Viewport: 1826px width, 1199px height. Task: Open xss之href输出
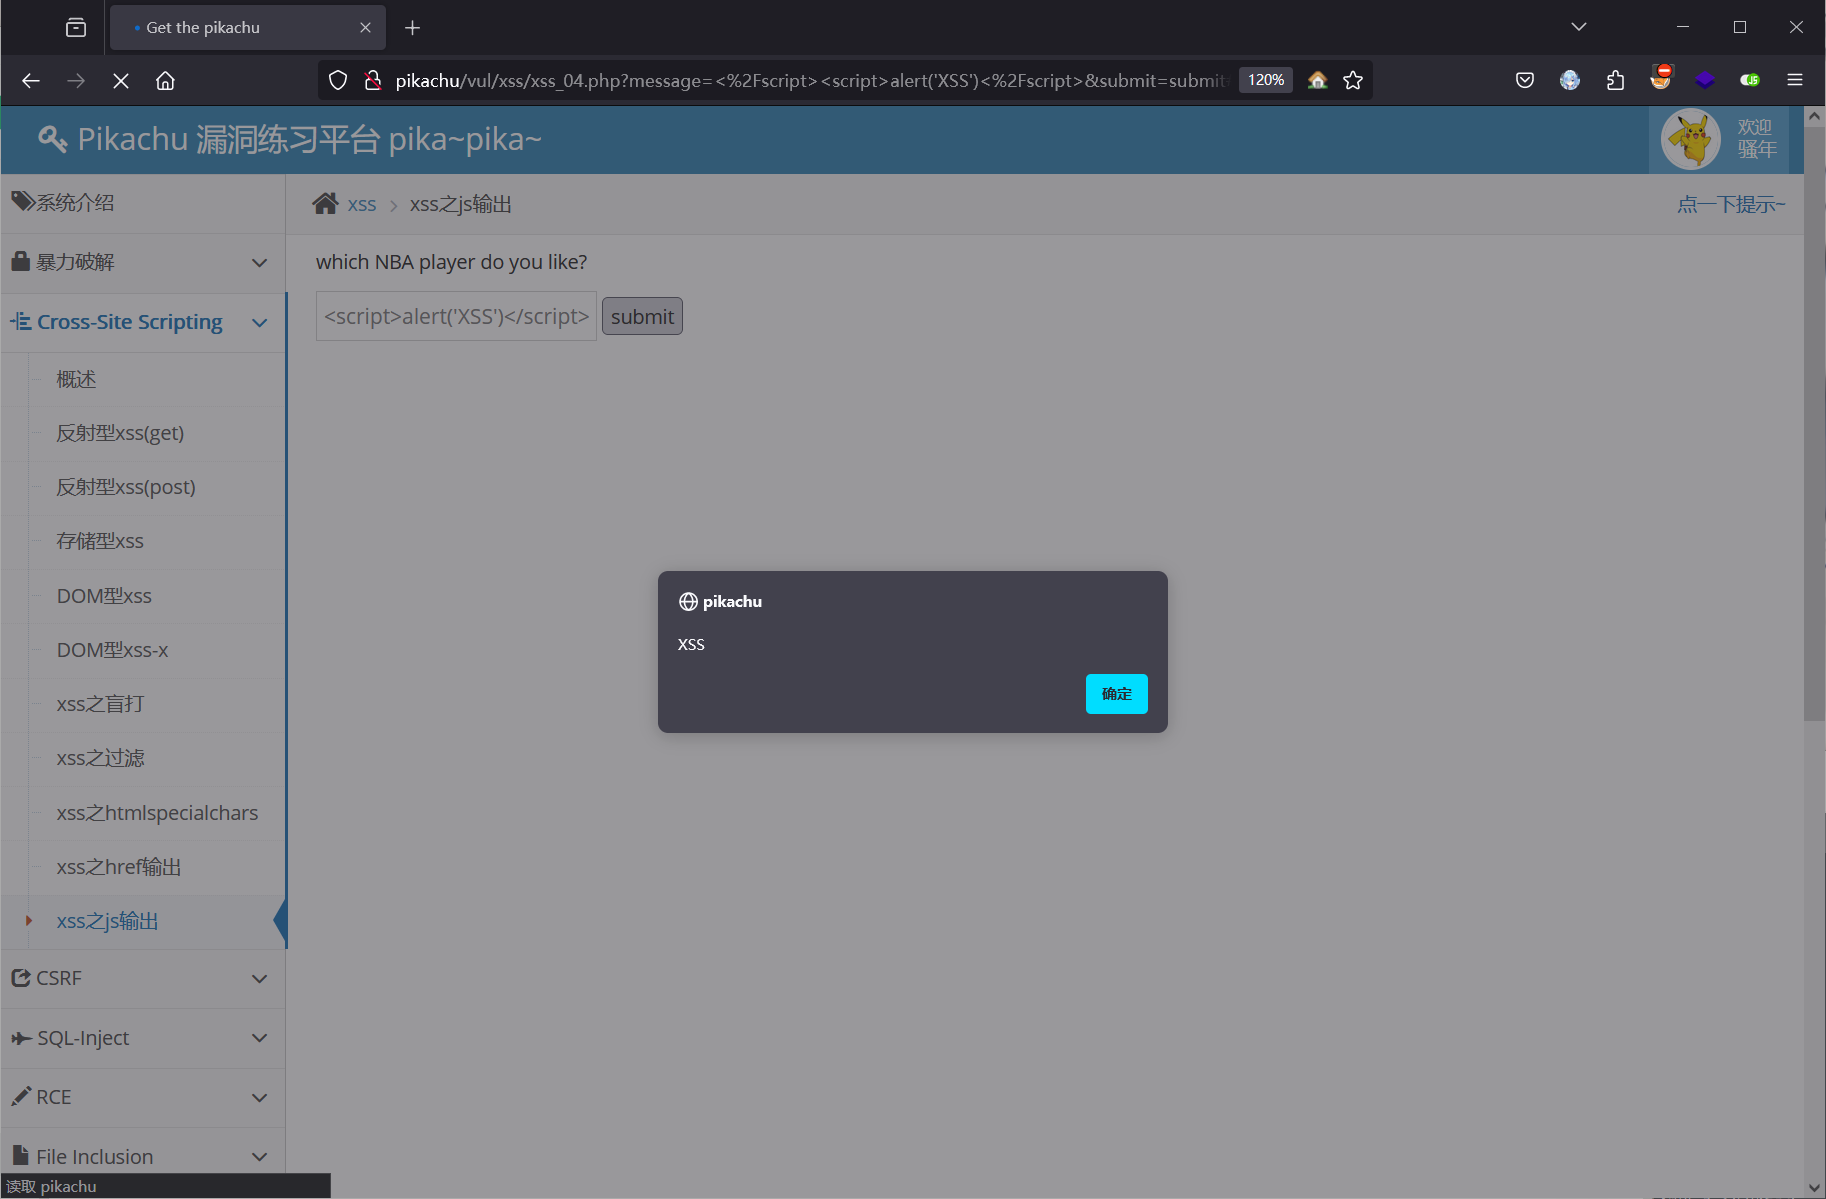(119, 867)
